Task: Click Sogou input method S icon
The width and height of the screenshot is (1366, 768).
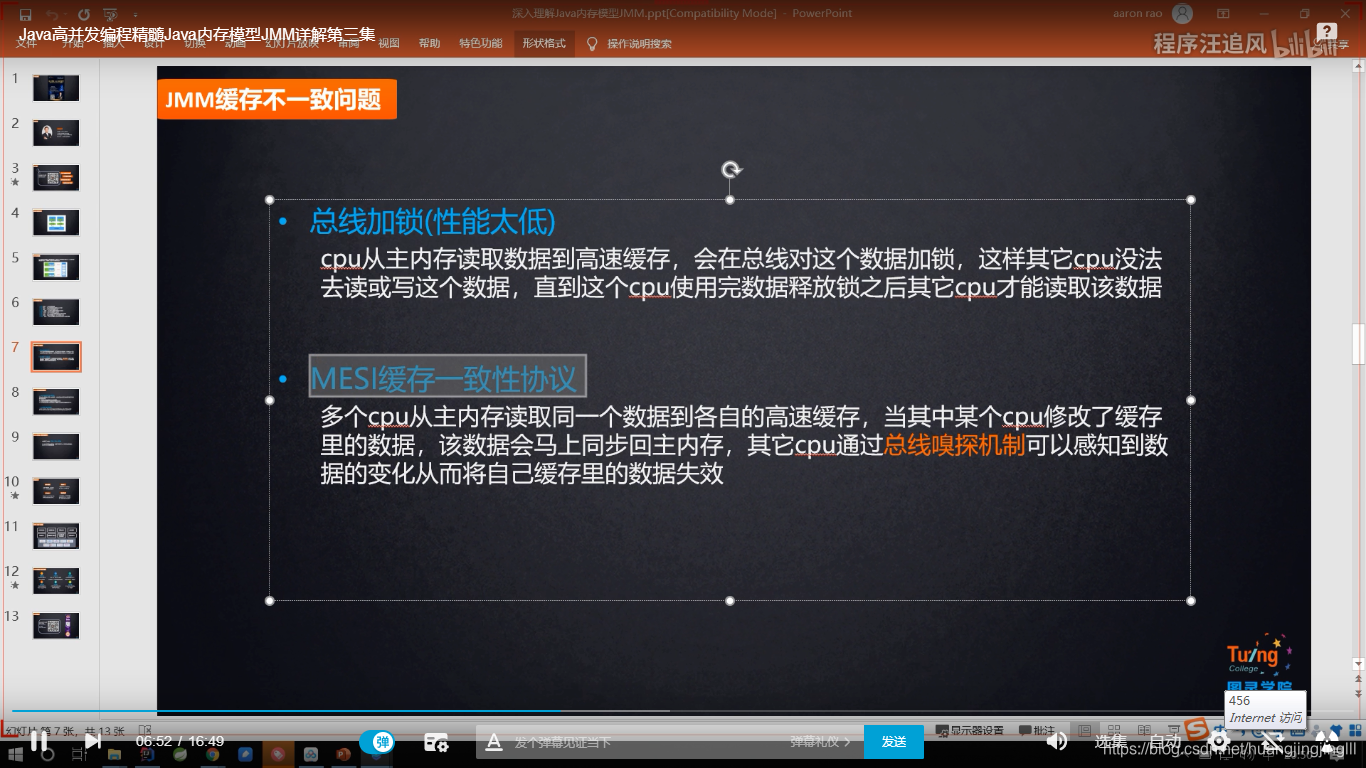Action: pos(1195,728)
